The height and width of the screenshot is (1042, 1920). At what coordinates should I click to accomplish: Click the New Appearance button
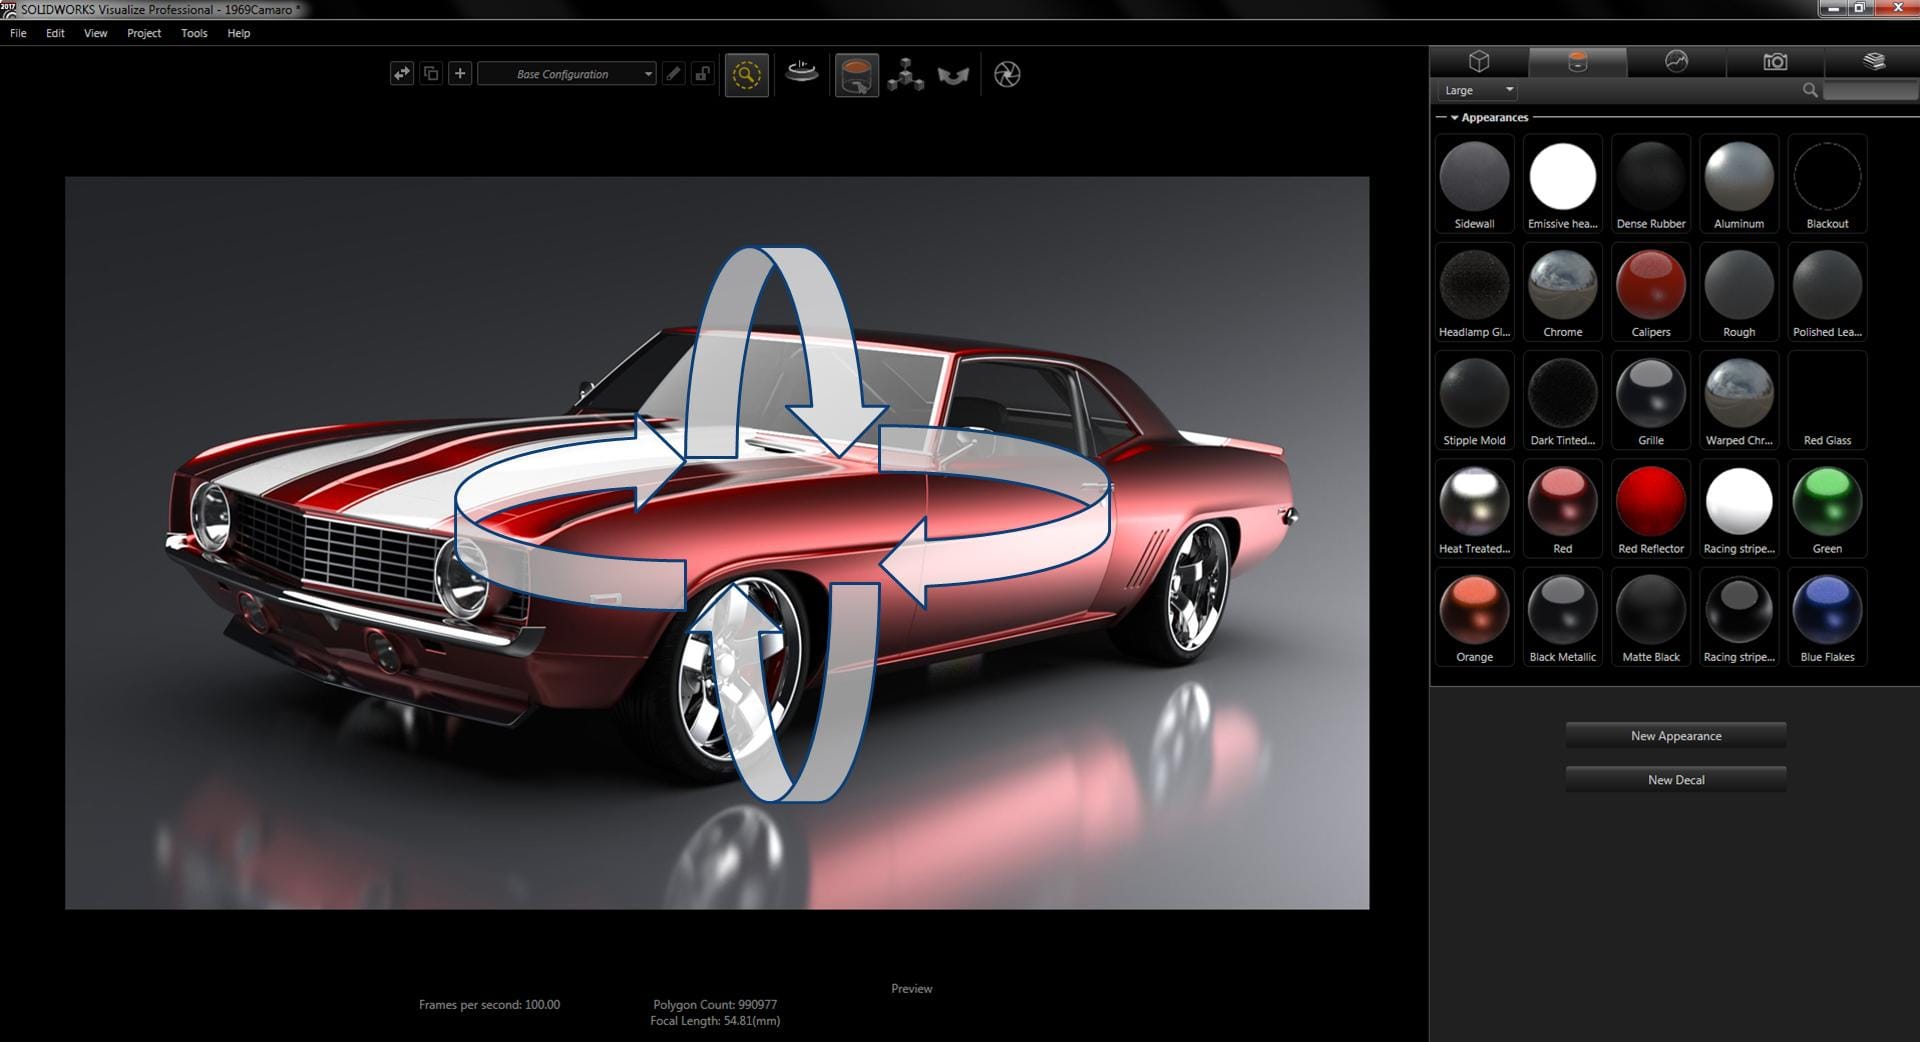pos(1676,736)
